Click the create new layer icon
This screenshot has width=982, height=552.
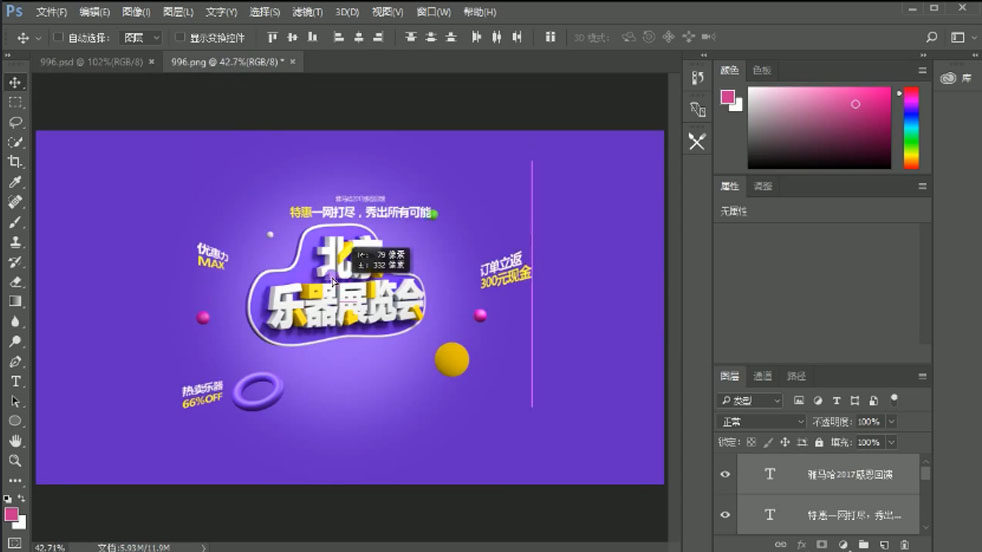(884, 544)
